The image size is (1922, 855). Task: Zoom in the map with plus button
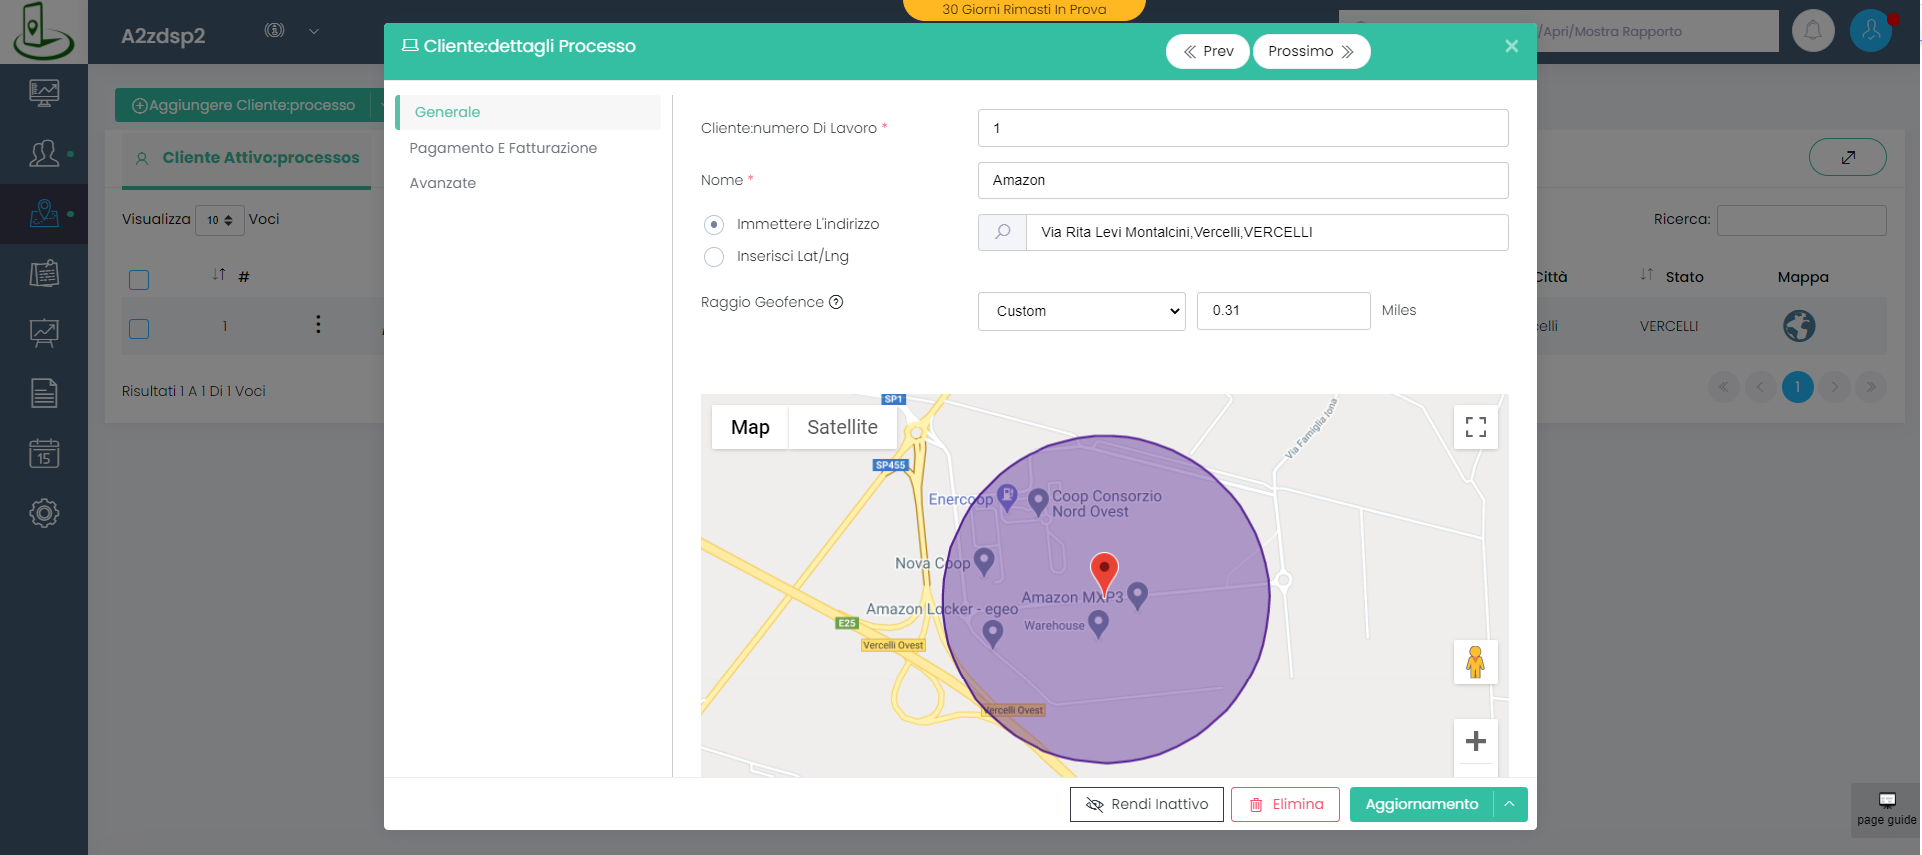pos(1475,741)
